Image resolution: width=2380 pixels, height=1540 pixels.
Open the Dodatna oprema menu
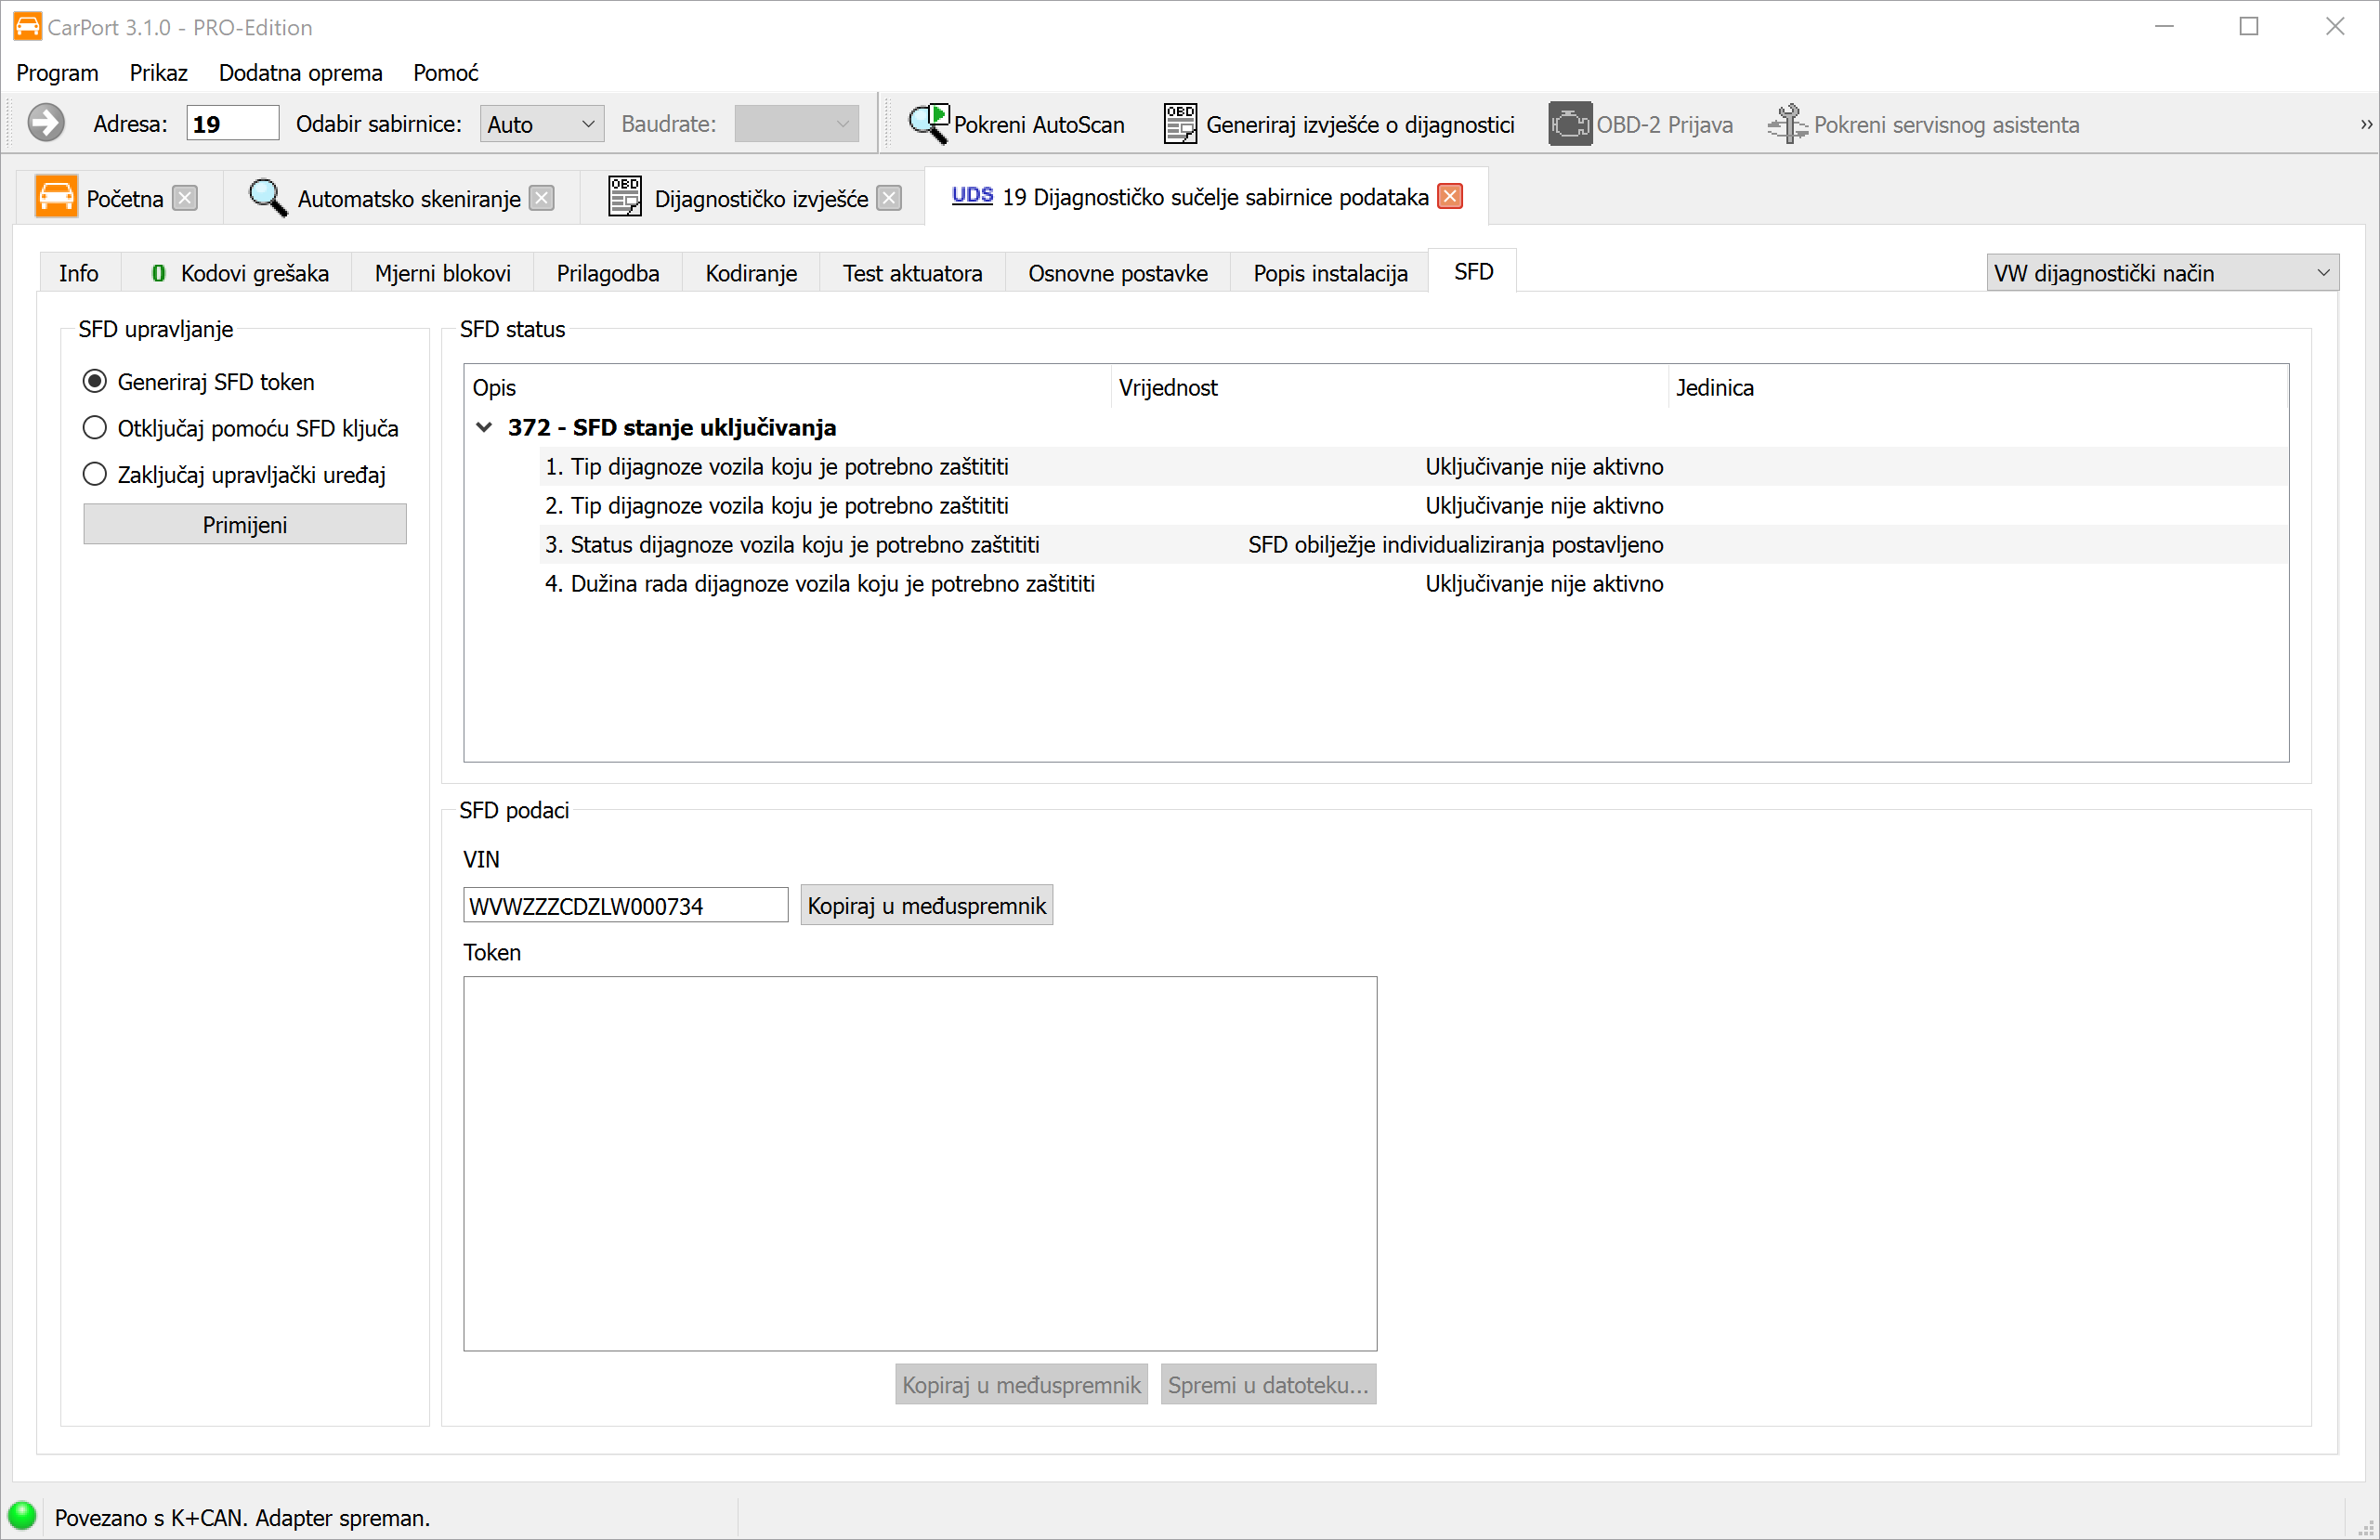click(x=300, y=73)
